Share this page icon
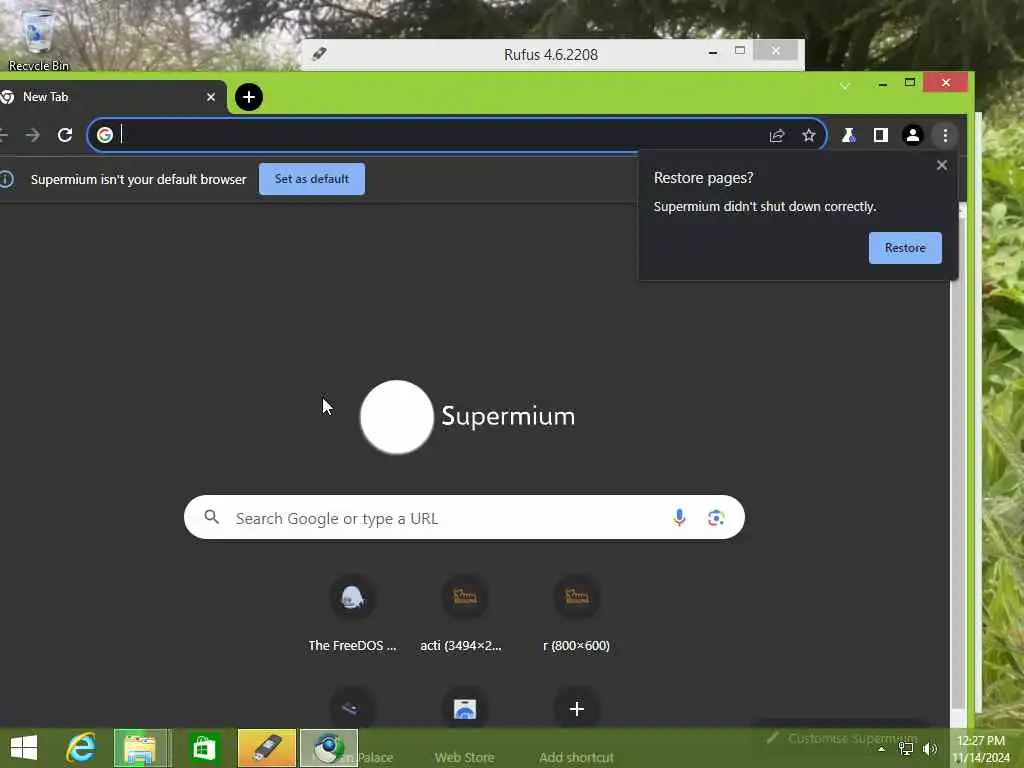1024x768 pixels. [776, 135]
